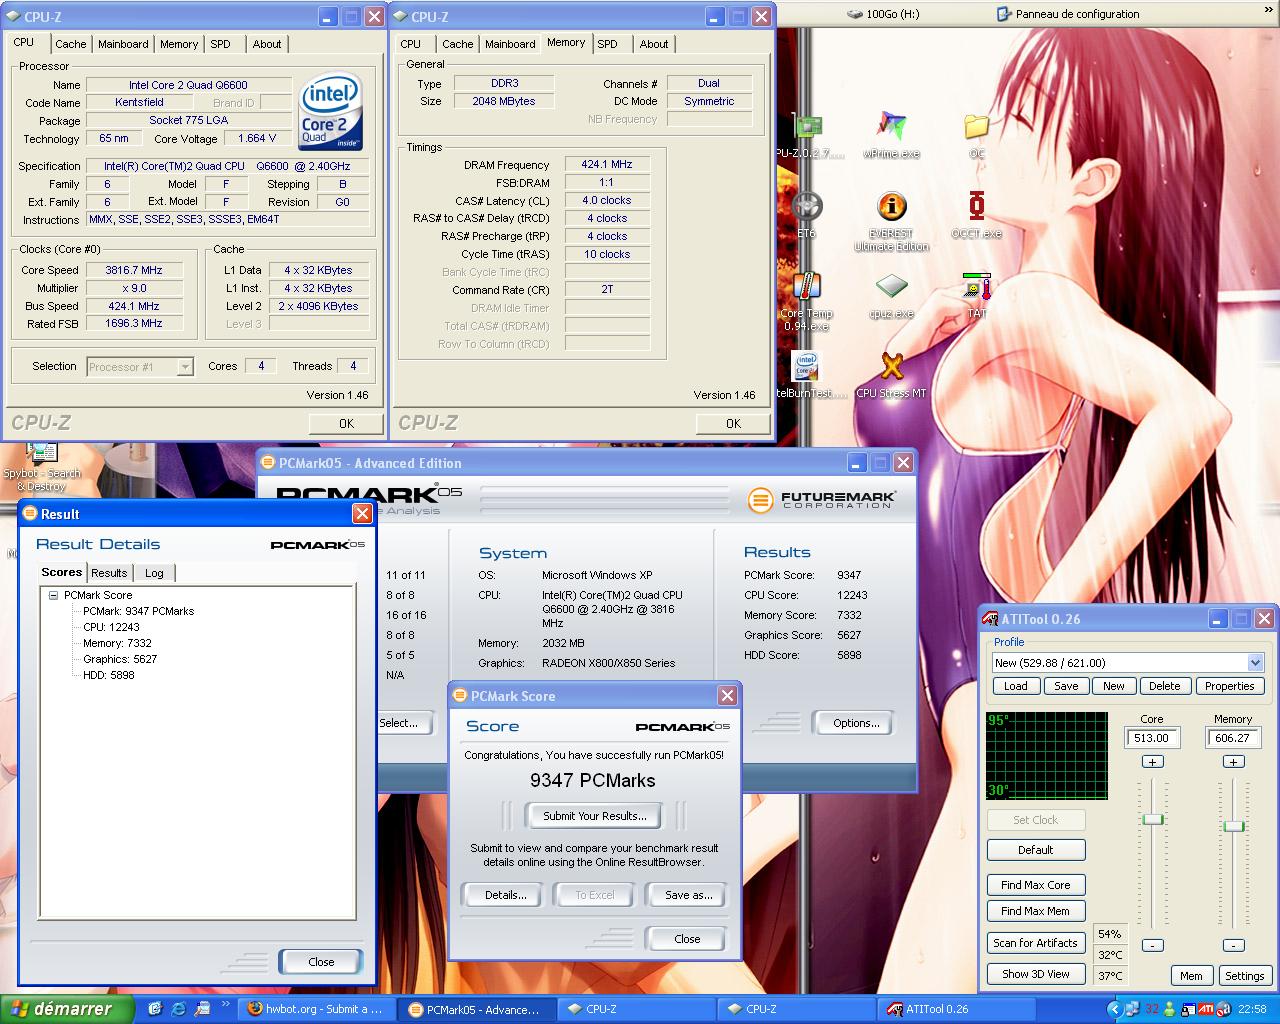Open the GPU-Z graphics card desktop icon
This screenshot has height=1024, width=1280.
pos(808,134)
